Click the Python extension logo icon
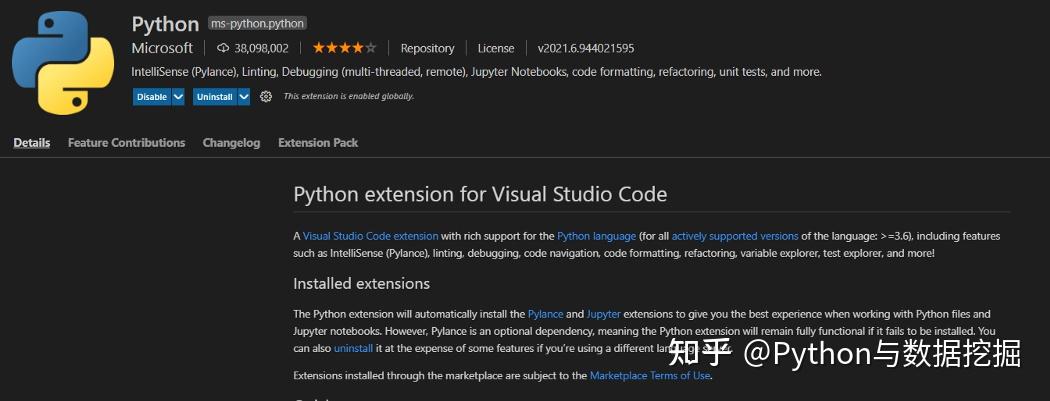Viewport: 1050px width, 401px height. pyautogui.click(x=63, y=63)
